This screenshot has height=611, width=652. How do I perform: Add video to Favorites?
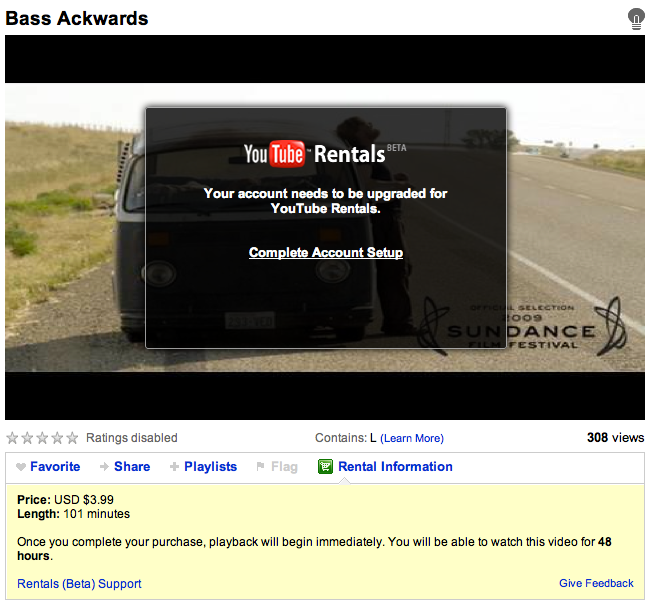(55, 467)
